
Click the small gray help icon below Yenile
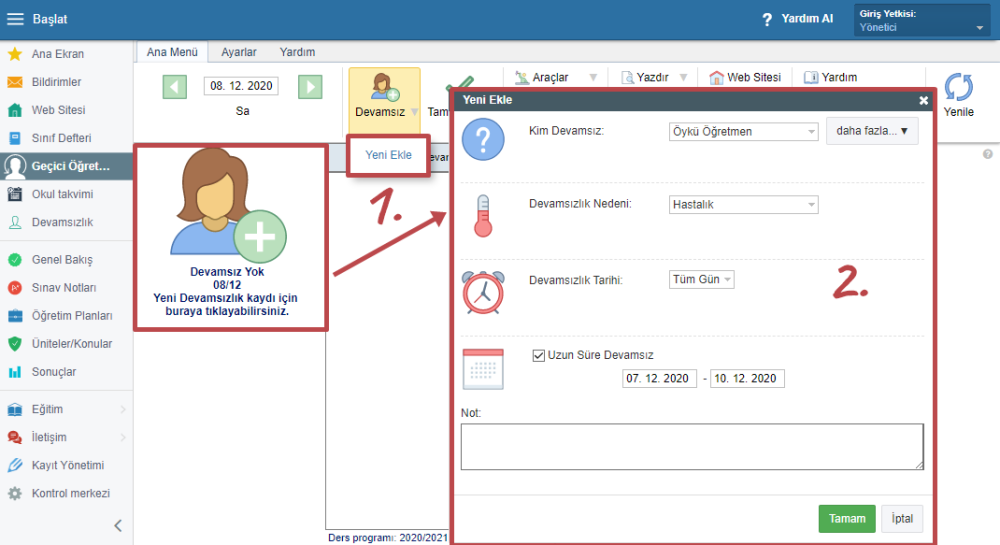[x=987, y=154]
